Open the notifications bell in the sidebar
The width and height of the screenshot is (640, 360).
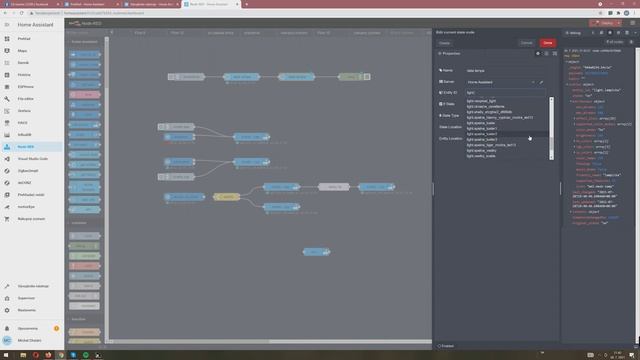(31, 329)
